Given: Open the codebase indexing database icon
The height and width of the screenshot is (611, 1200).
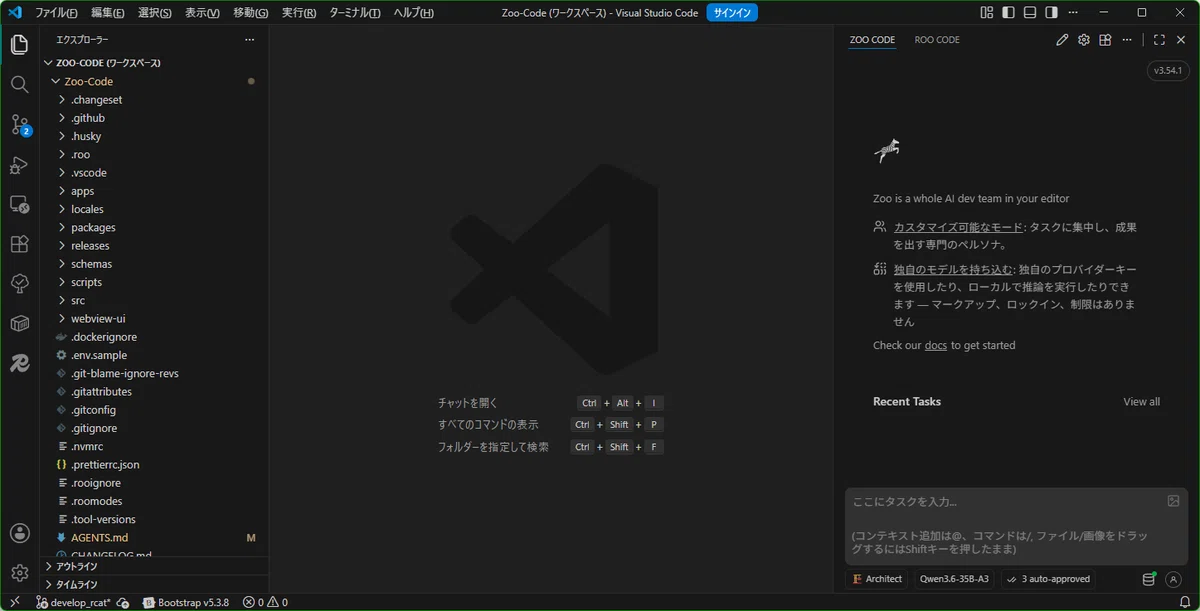Looking at the screenshot, I should [x=1150, y=579].
